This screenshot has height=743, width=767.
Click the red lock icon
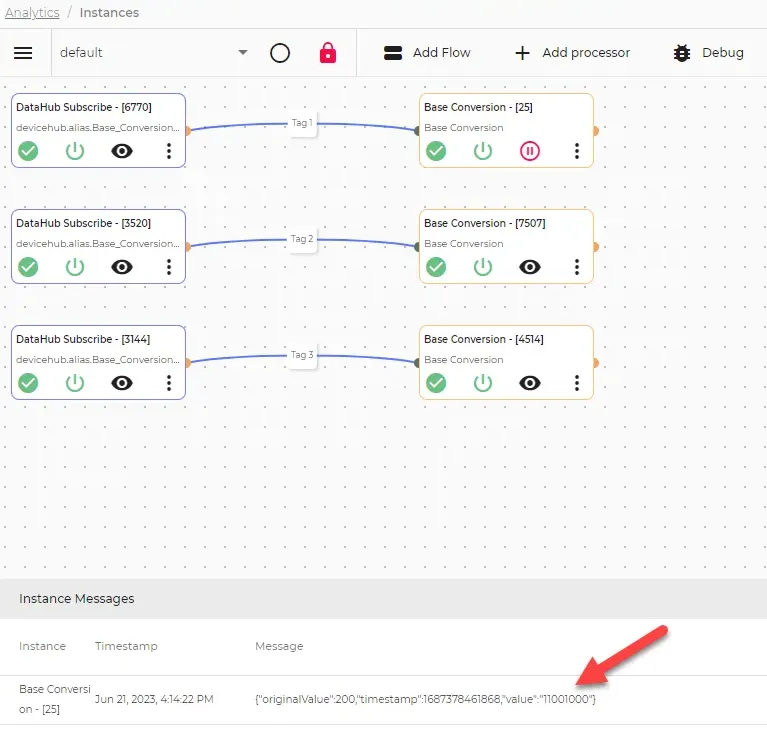(x=328, y=53)
